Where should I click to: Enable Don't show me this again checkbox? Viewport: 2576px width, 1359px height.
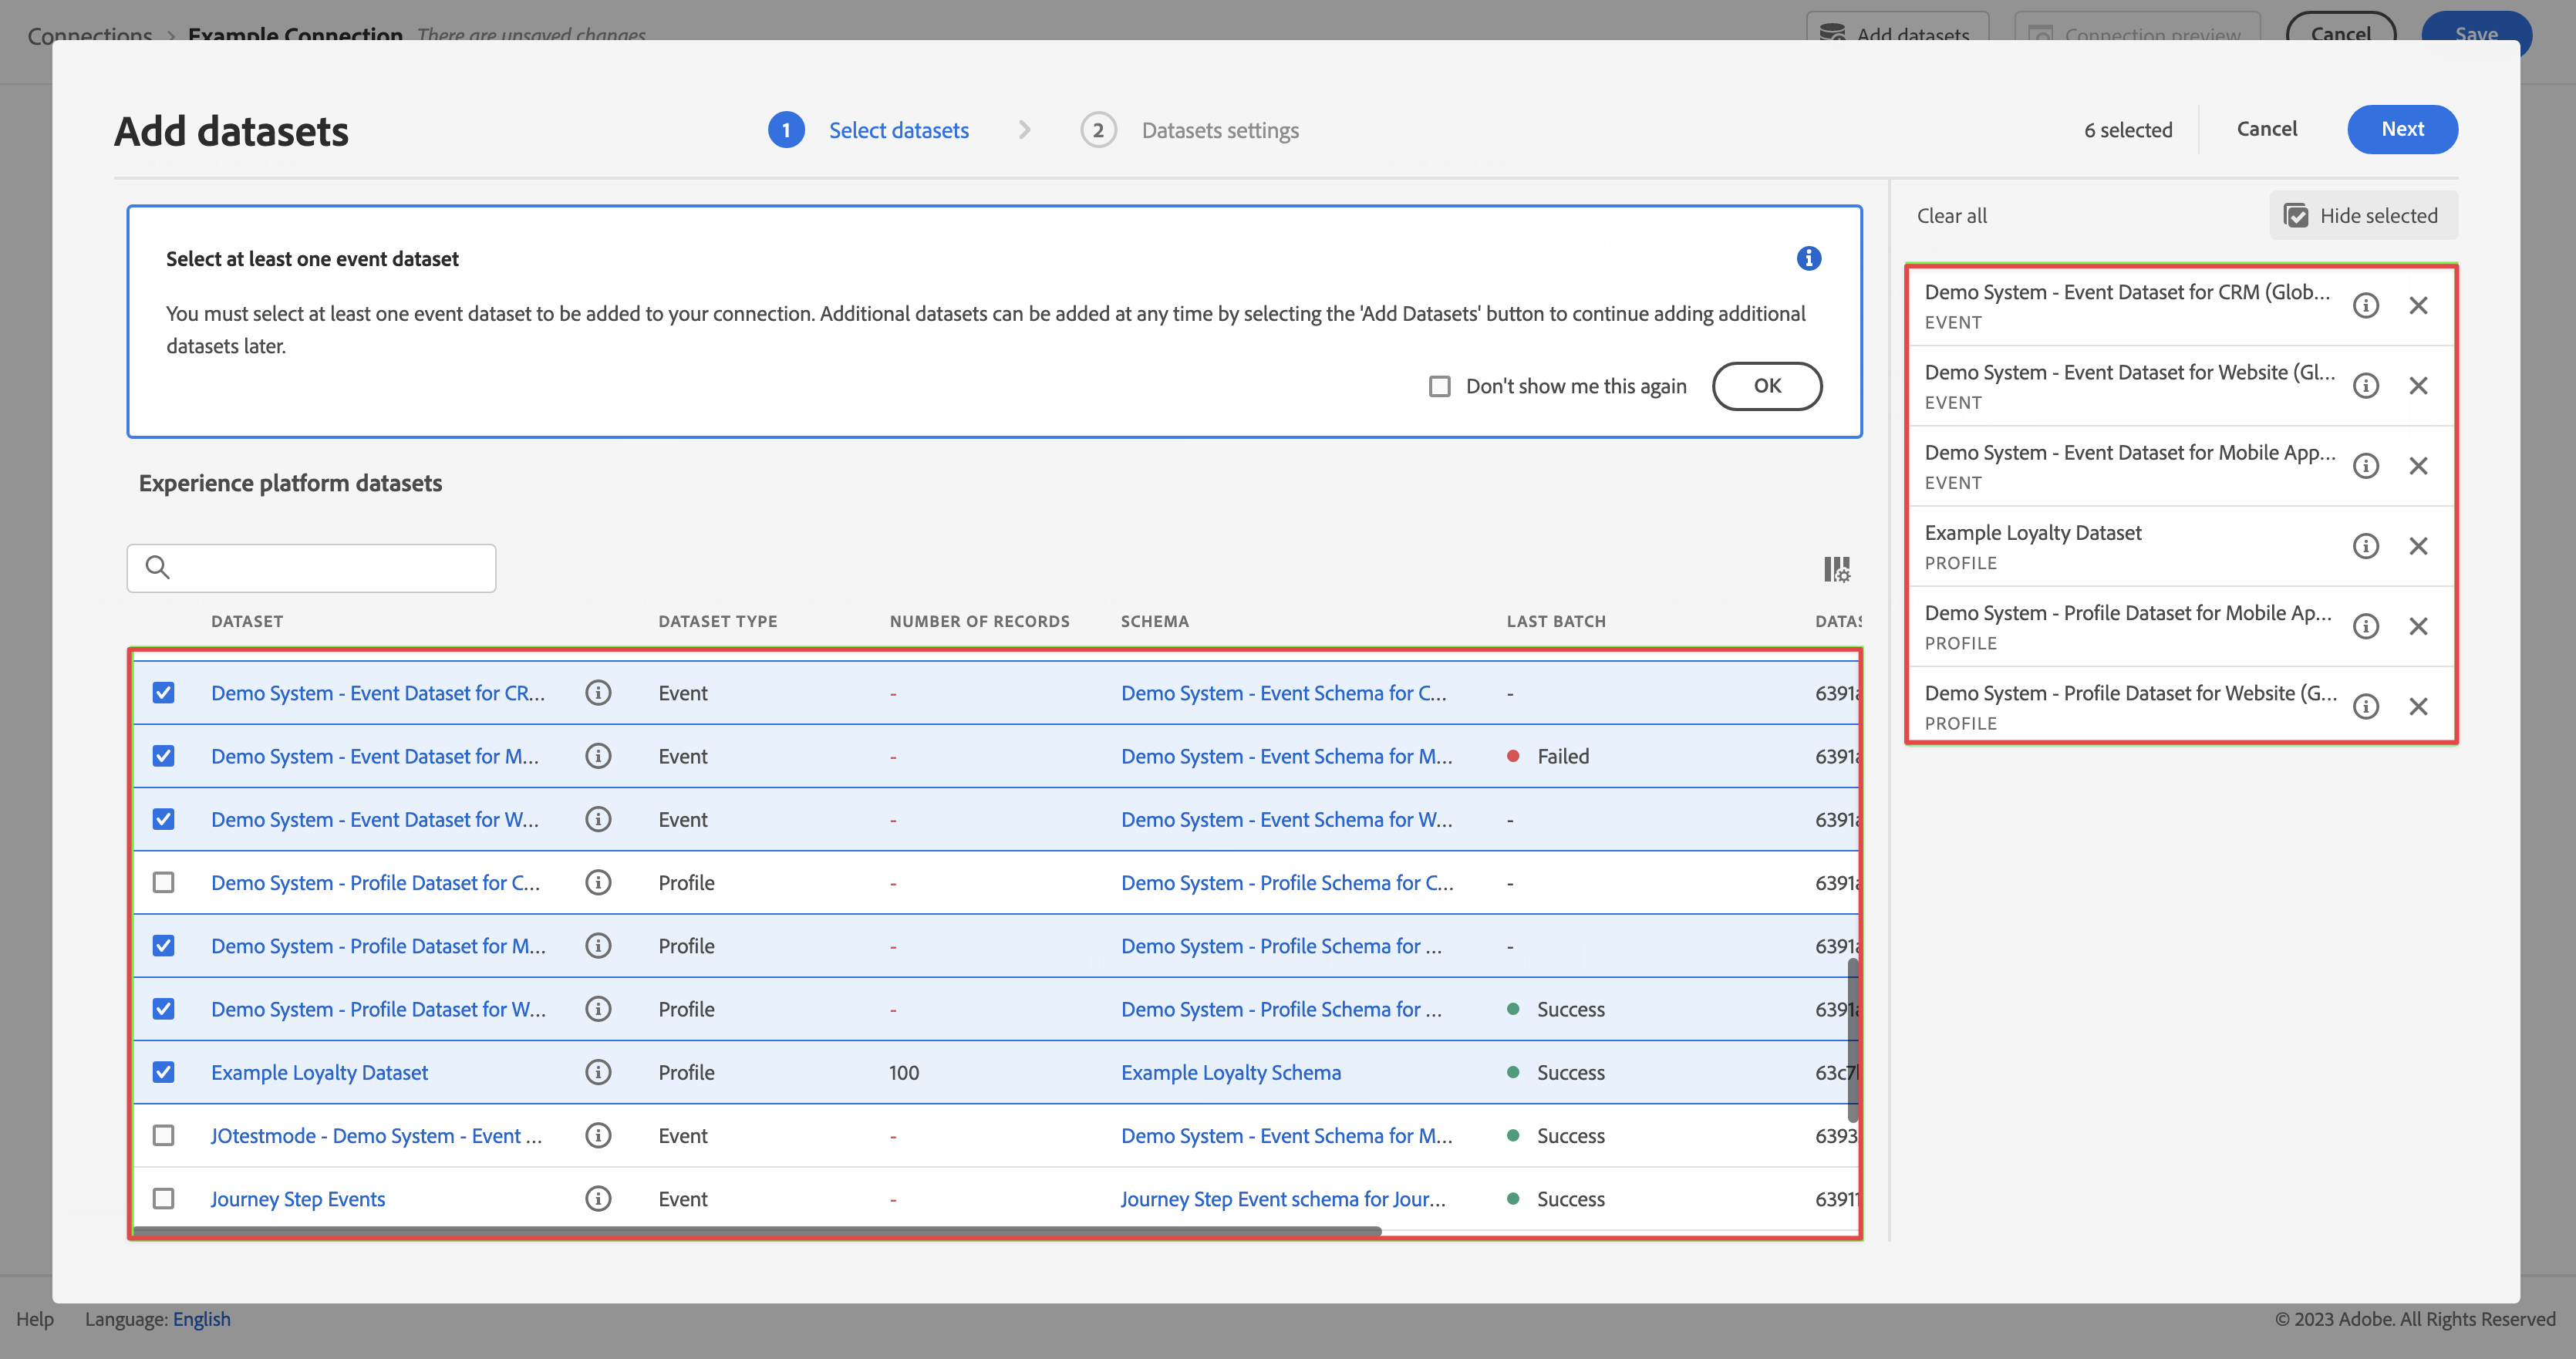pyautogui.click(x=1439, y=386)
